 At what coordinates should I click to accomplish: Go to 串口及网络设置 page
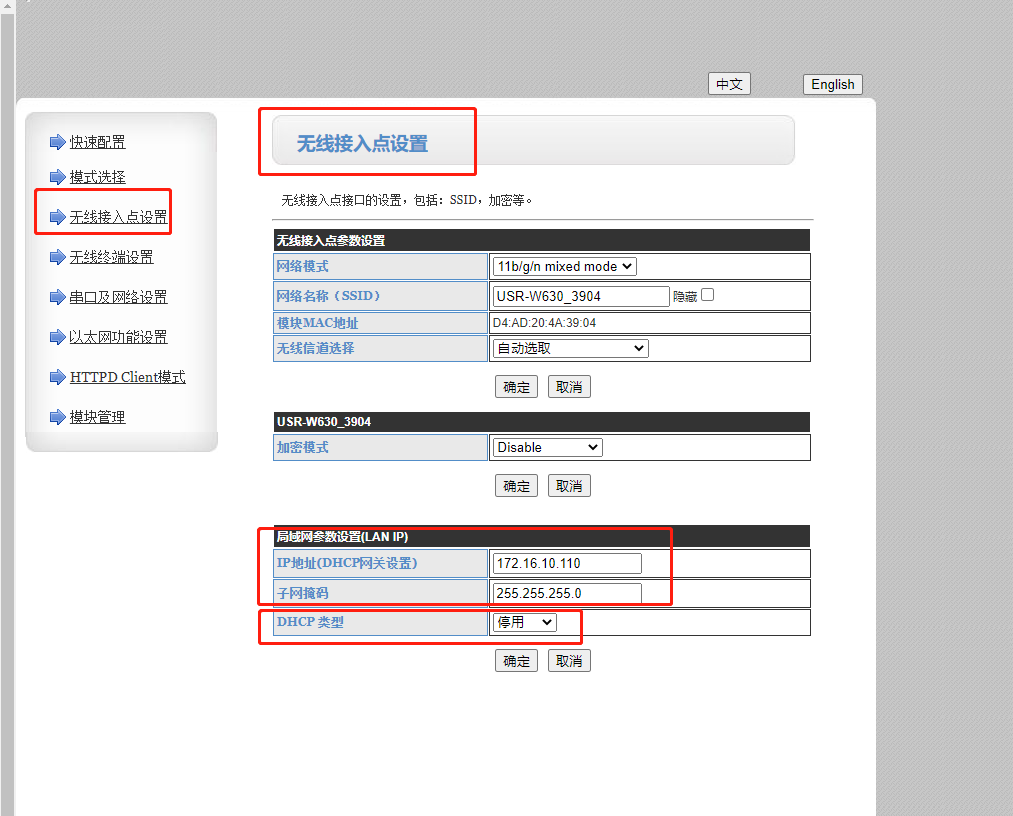click(118, 297)
